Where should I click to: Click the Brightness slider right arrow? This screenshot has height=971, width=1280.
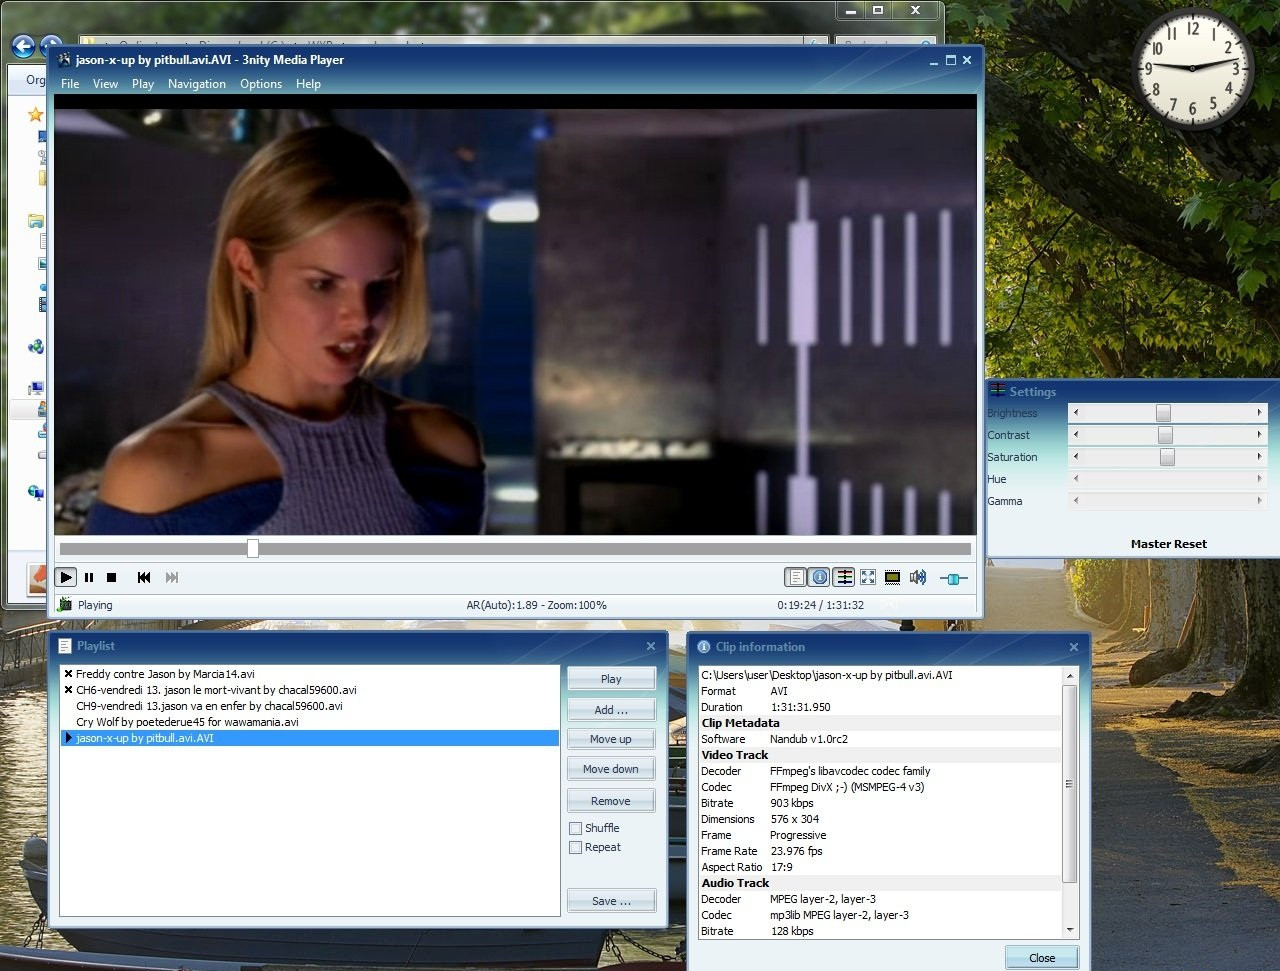(x=1260, y=412)
